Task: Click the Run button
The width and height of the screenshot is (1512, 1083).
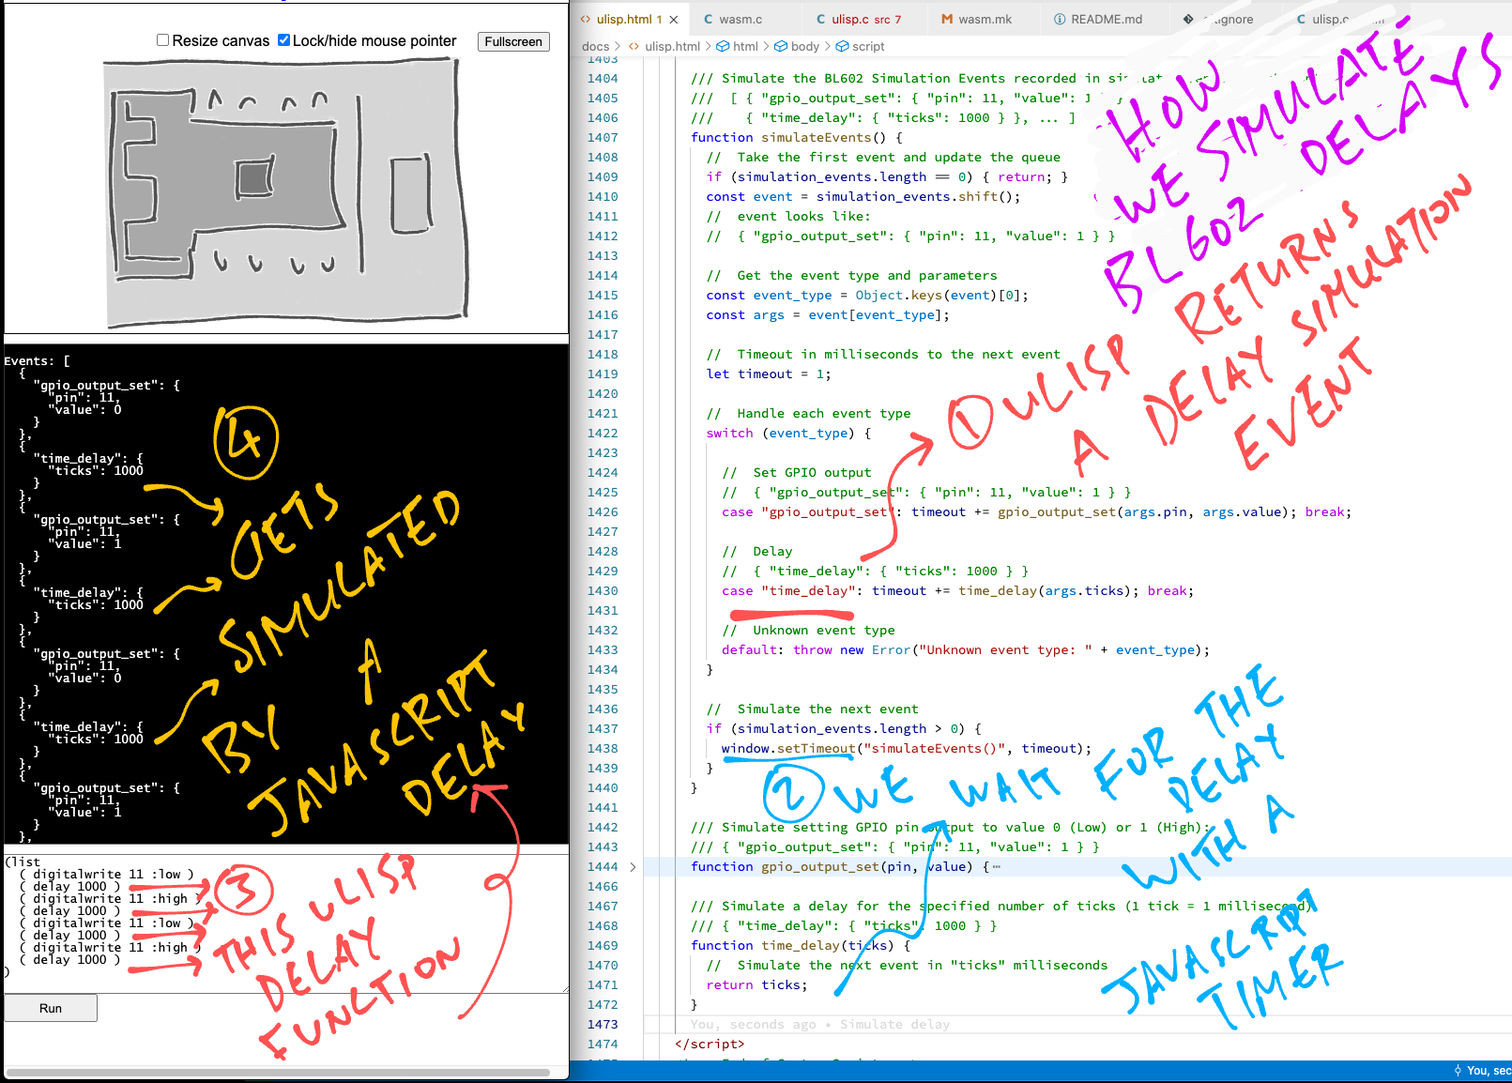Action: [51, 1008]
